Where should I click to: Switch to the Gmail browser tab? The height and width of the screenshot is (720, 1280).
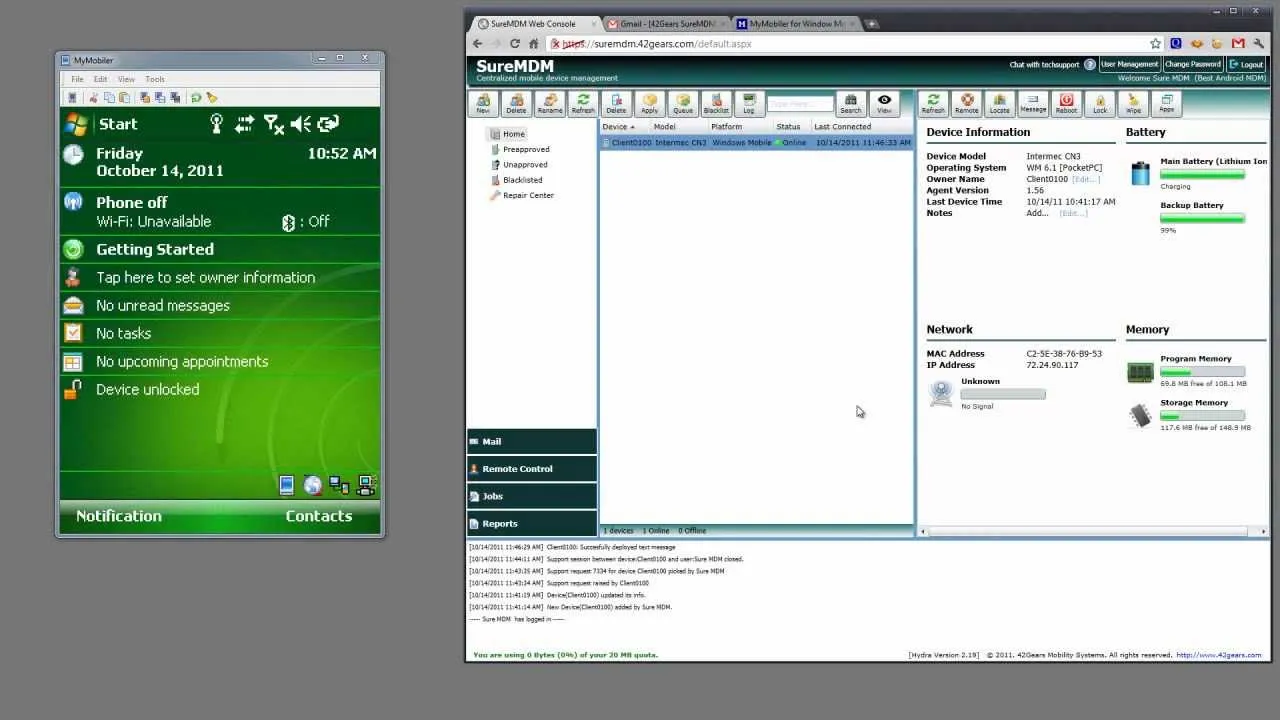[x=667, y=23]
